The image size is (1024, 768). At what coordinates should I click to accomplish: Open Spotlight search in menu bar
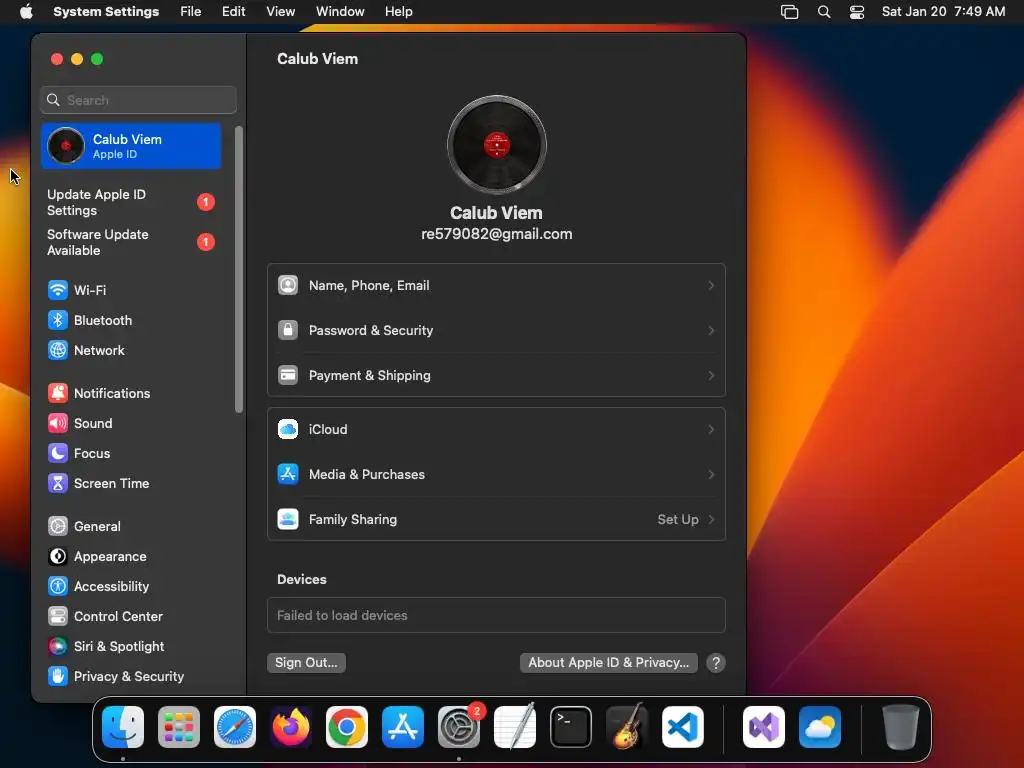click(824, 12)
